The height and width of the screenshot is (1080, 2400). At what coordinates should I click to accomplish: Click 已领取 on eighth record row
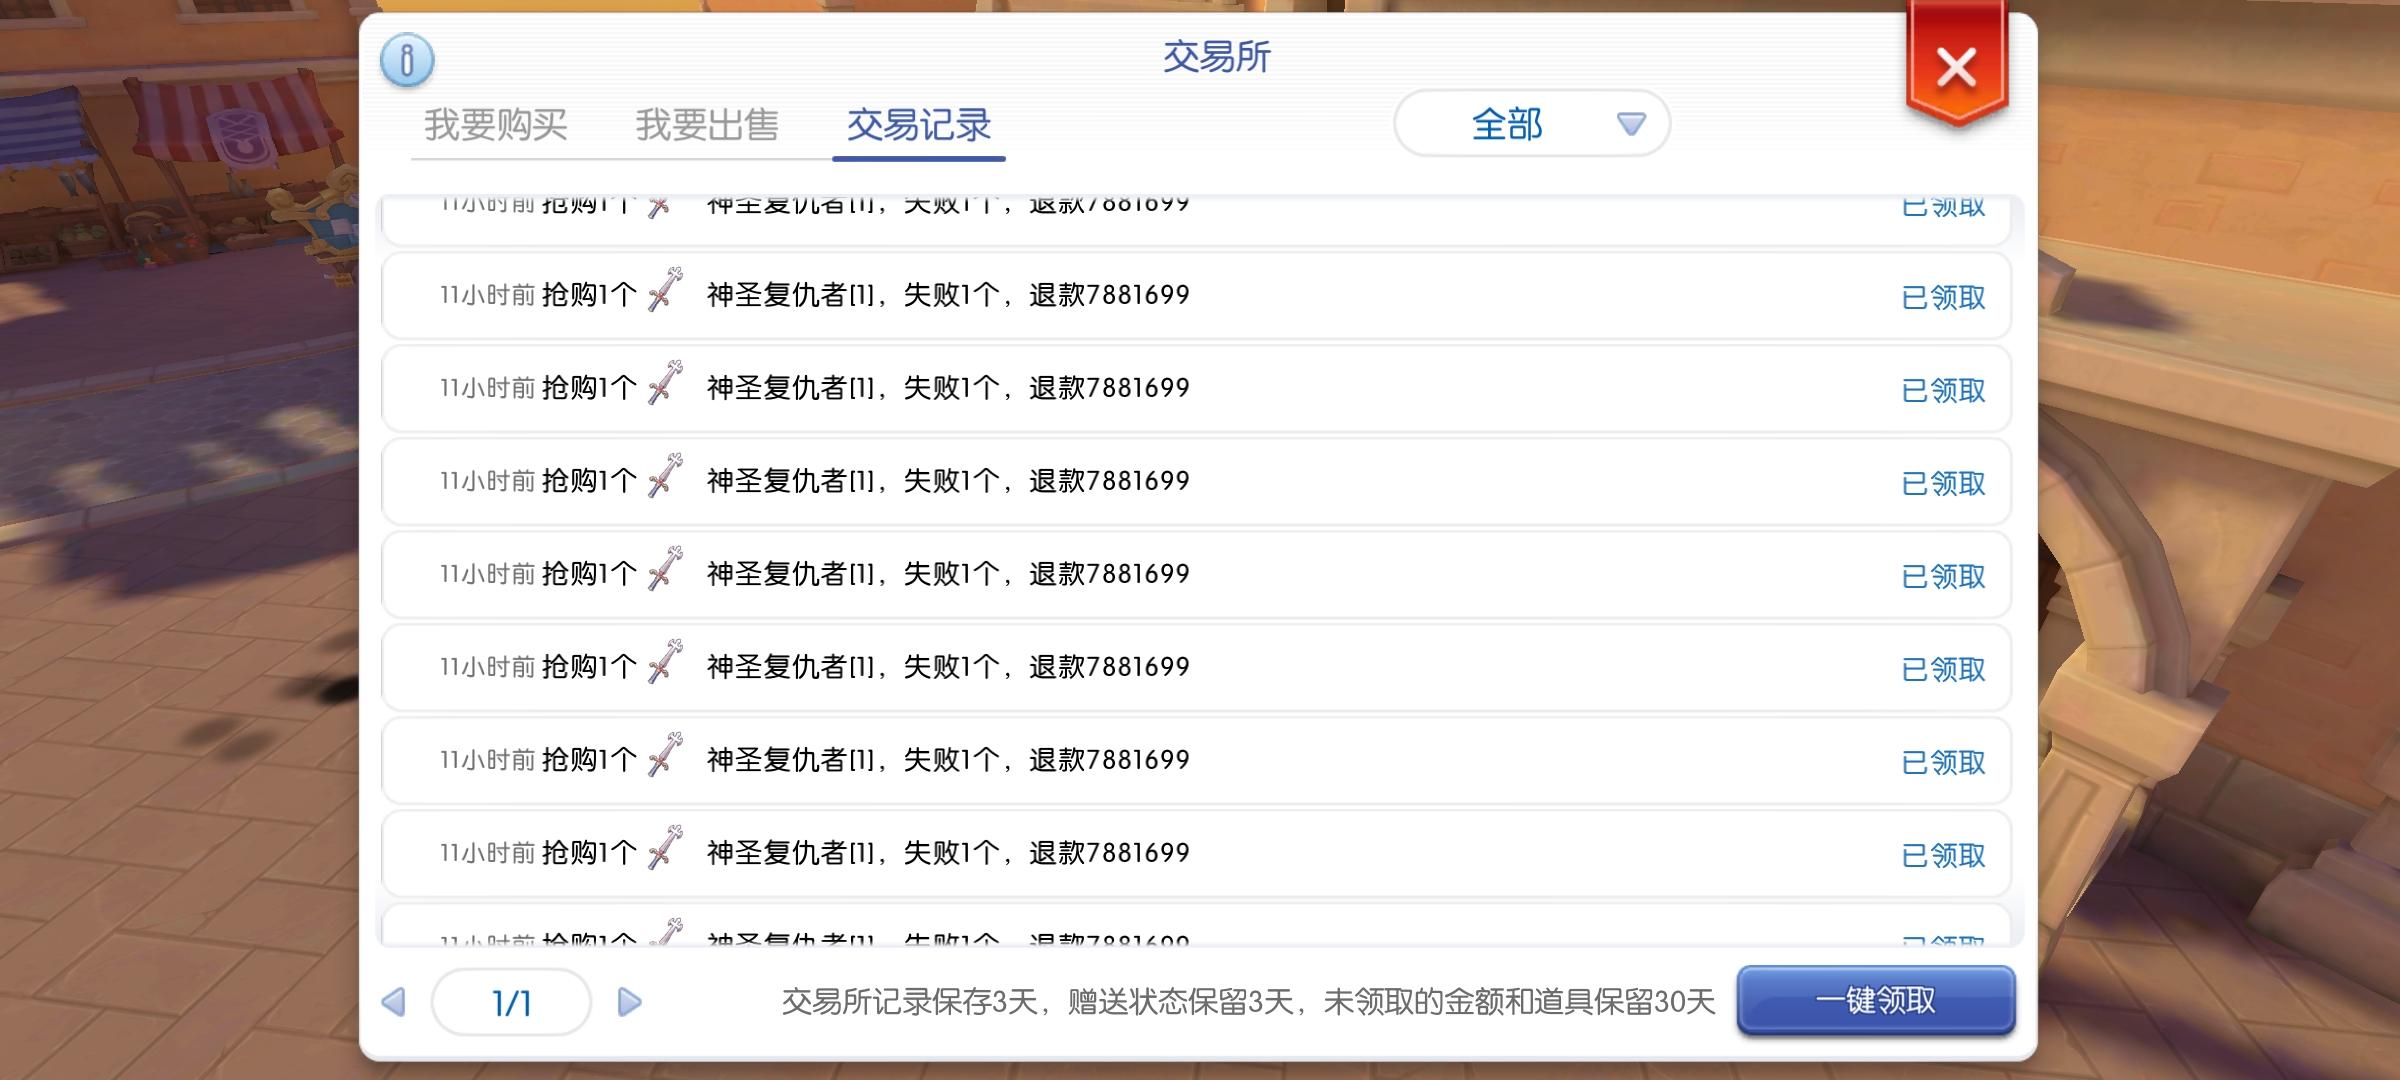1942,855
